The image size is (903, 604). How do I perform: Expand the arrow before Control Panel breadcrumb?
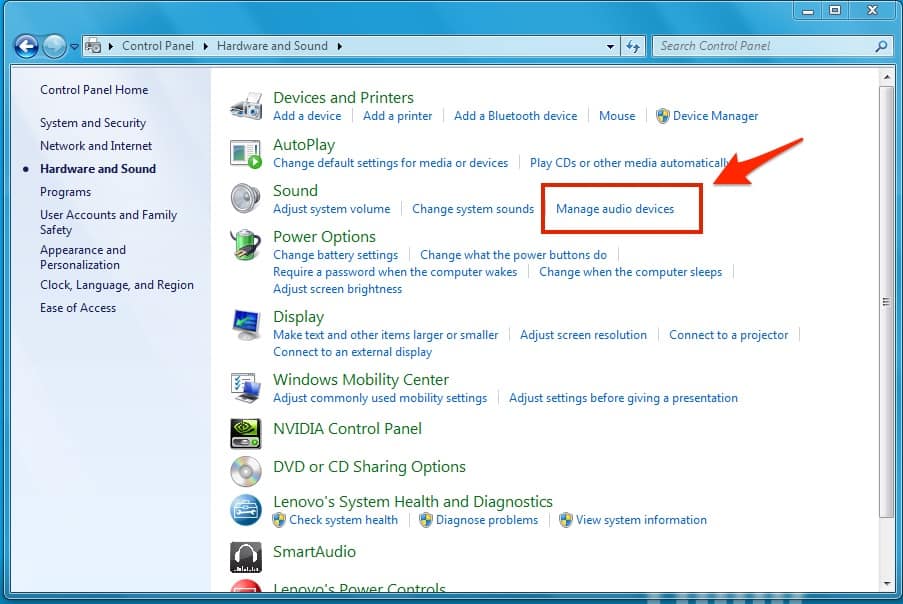point(111,46)
